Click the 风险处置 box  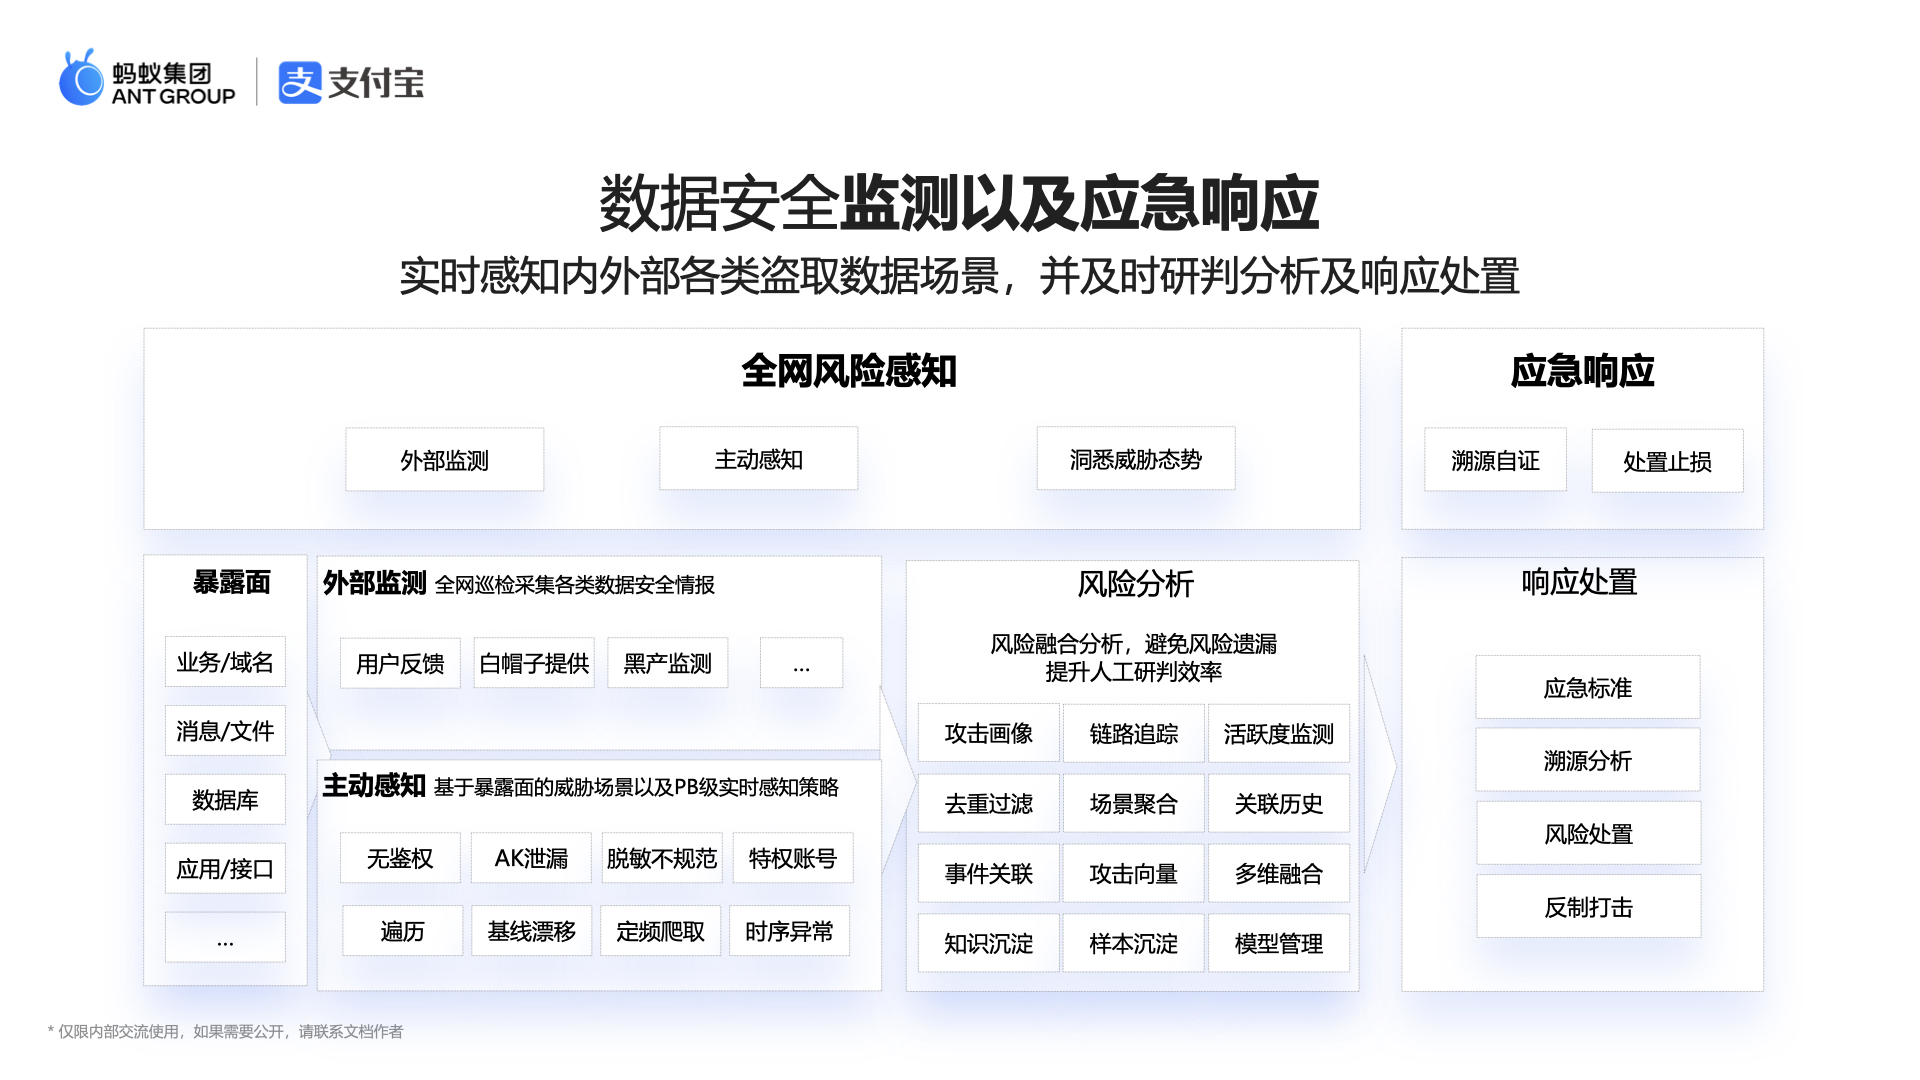(1588, 833)
